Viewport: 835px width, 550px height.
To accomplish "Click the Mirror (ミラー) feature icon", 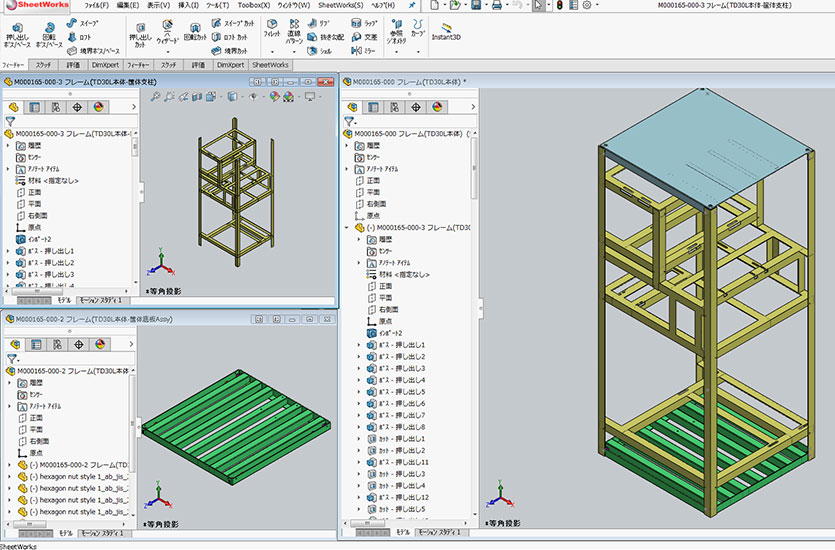I will coord(356,51).
